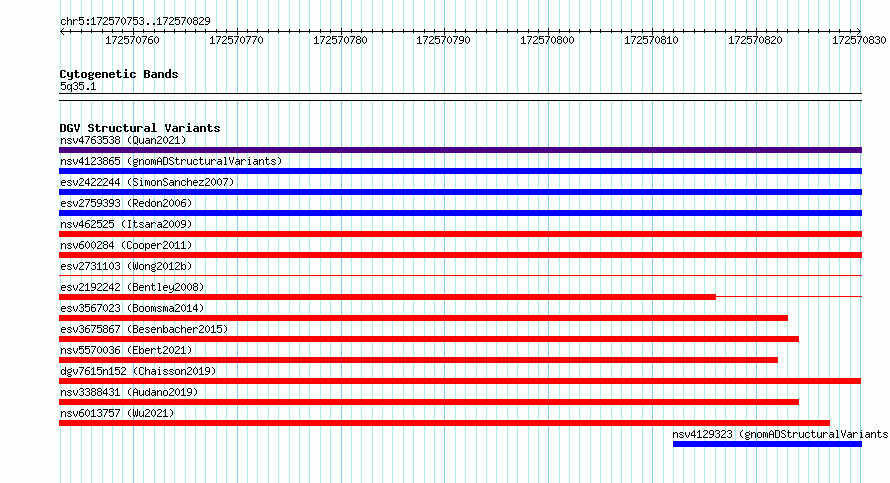Open variant esv2422244 (SimonSanchez2007) label
Image resolution: width=890 pixels, height=483 pixels.
(147, 182)
